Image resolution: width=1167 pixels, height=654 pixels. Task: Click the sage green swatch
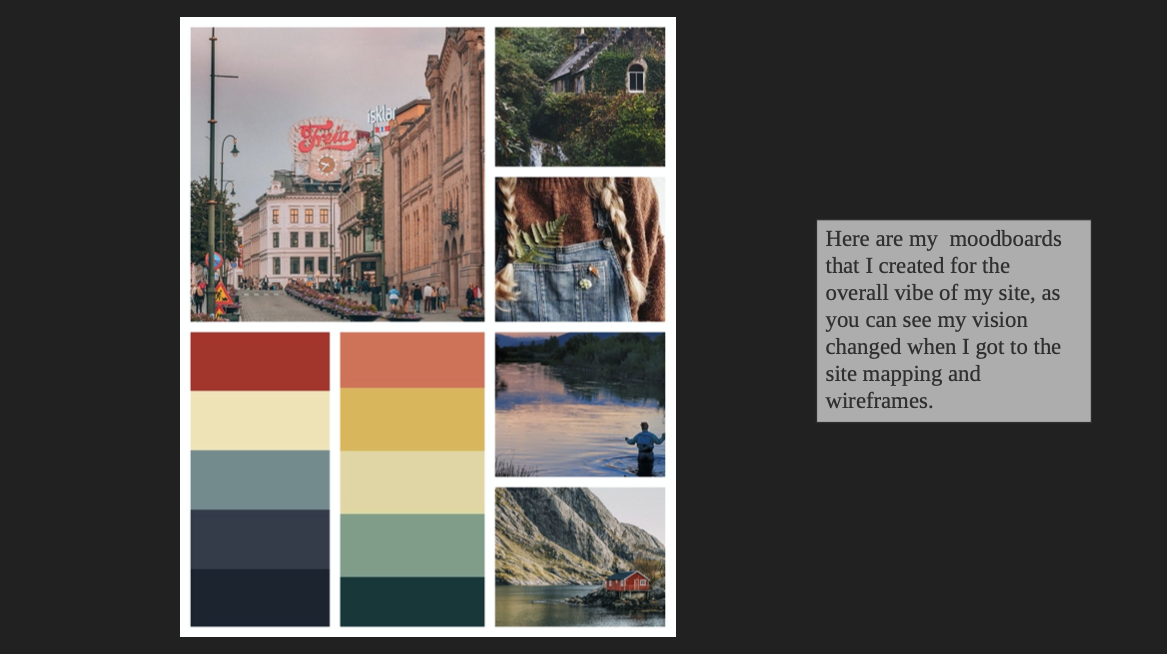pos(412,545)
